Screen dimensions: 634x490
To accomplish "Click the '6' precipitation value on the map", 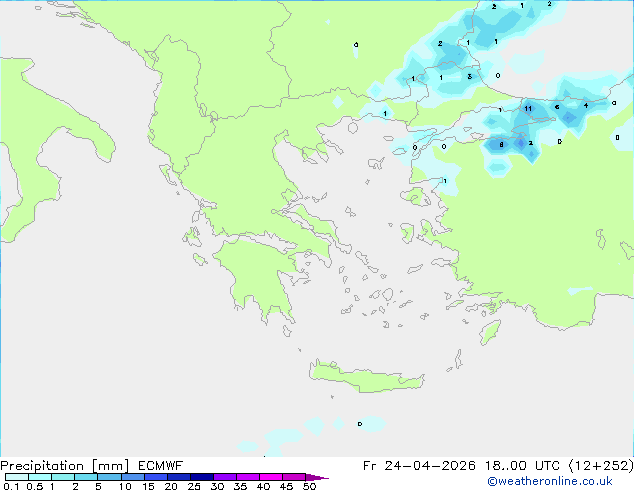I will 557,107.
